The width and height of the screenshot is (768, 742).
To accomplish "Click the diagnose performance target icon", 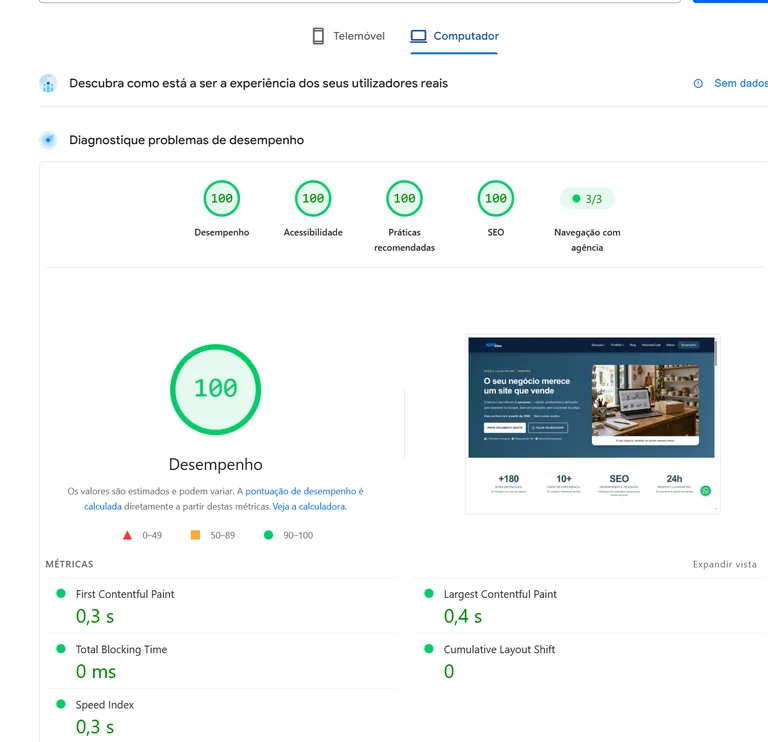I will (48, 140).
